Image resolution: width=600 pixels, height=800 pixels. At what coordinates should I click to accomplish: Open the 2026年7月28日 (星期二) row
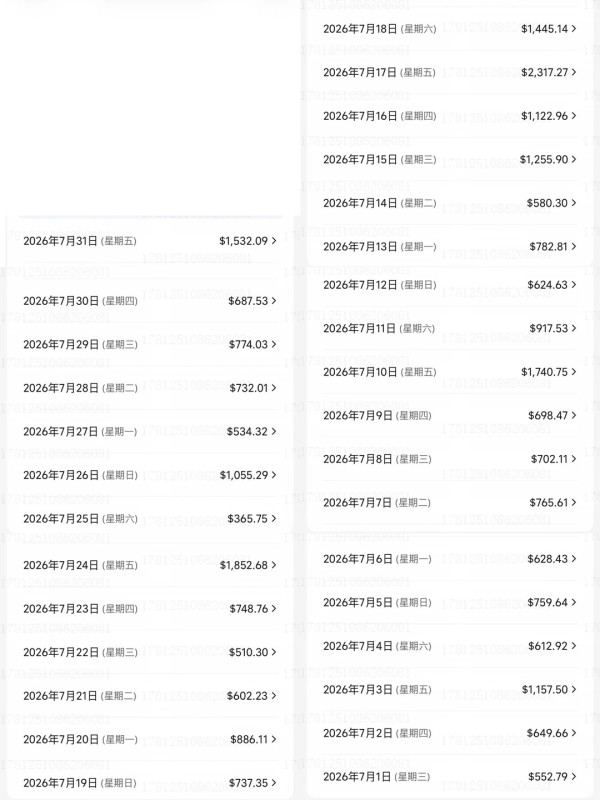click(x=150, y=388)
